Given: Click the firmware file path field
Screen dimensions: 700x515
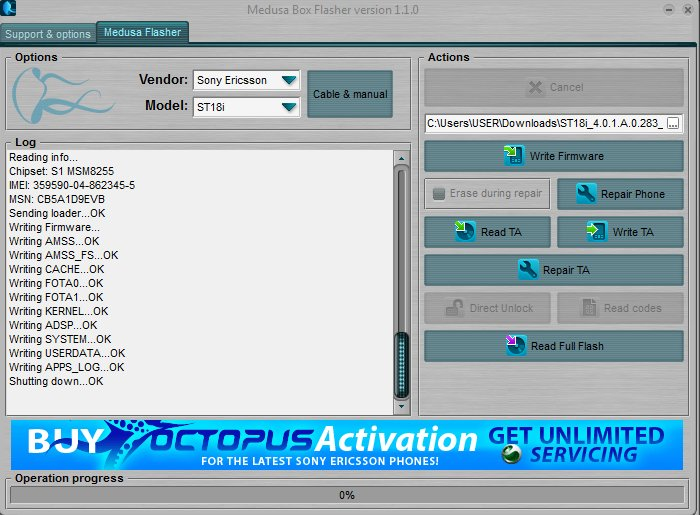Looking at the screenshot, I should tap(546, 123).
